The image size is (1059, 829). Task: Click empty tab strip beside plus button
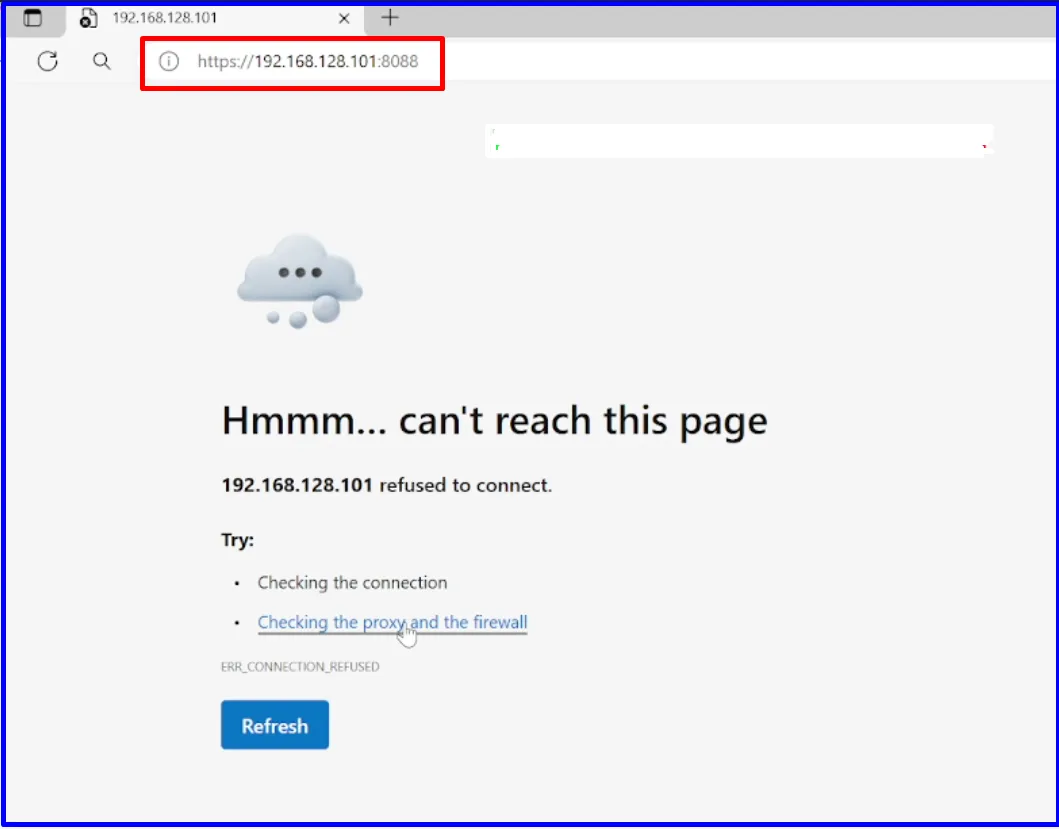(x=729, y=19)
